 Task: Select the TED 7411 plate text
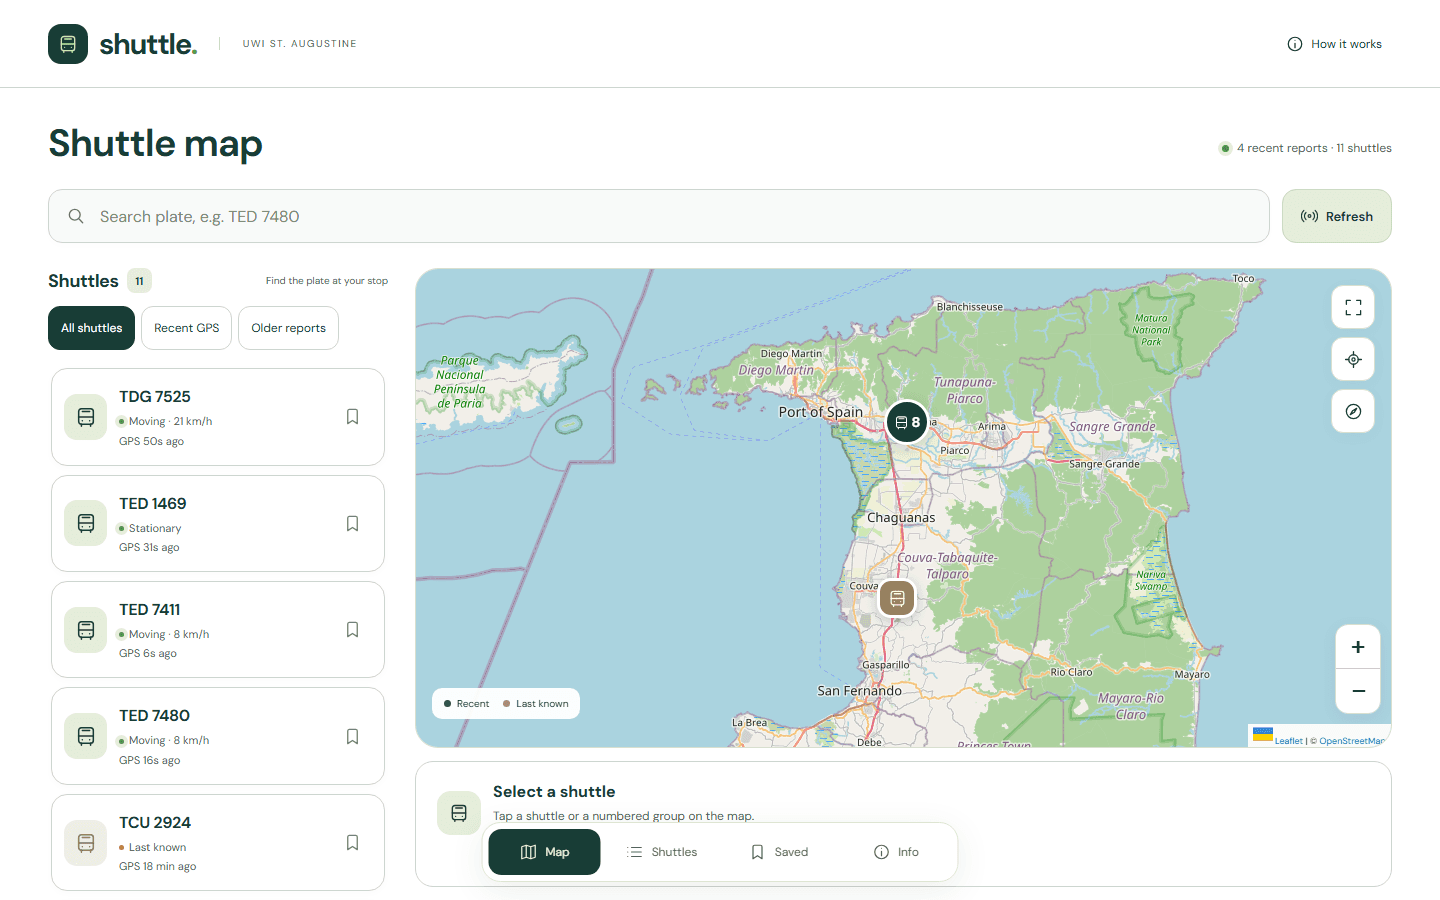pyautogui.click(x=150, y=610)
